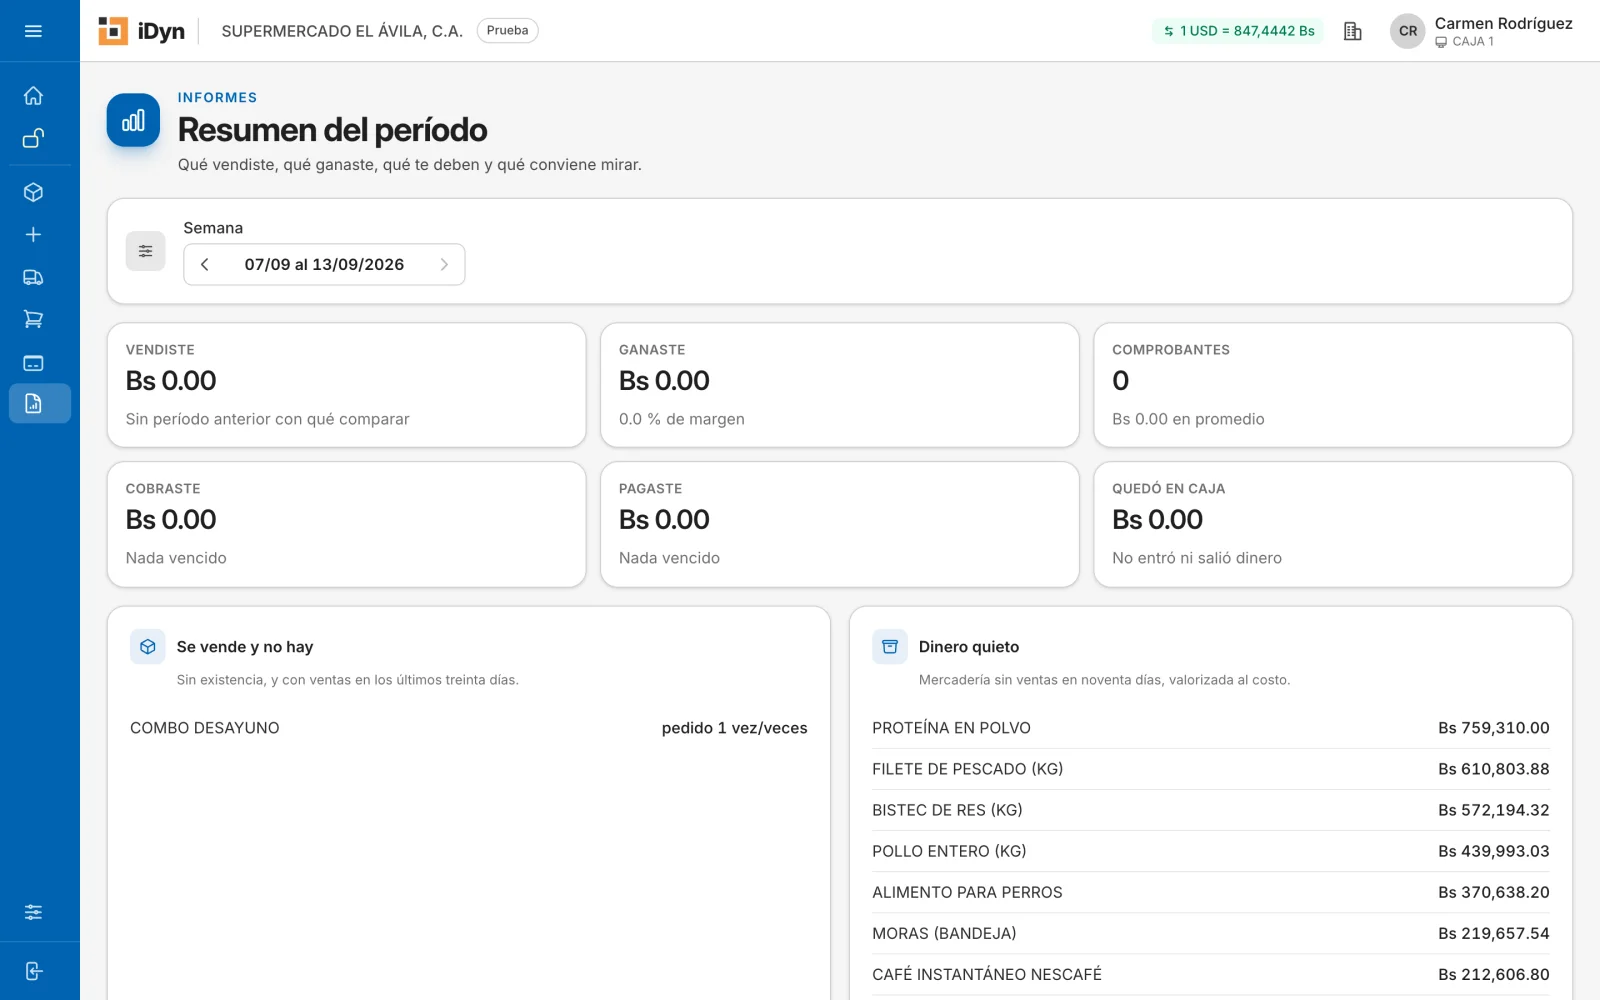Open the COBRASTE summary card
Screen dimensions: 1600x1000
(x=346, y=524)
